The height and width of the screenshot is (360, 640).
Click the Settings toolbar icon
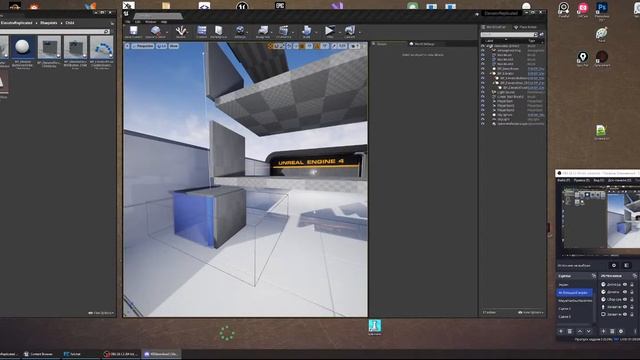click(240, 31)
